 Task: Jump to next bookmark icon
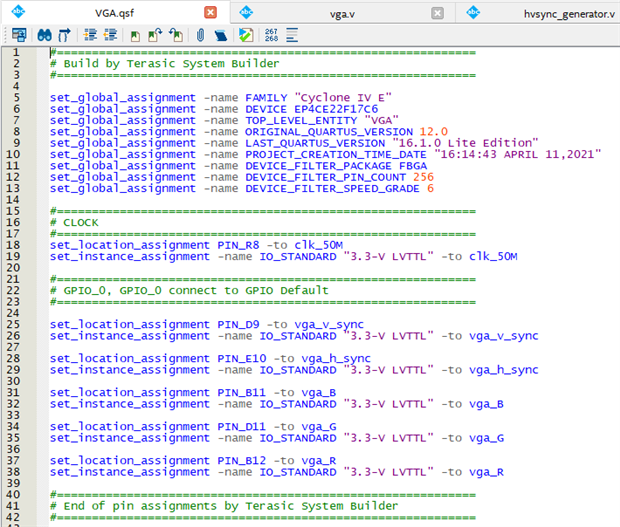point(155,35)
